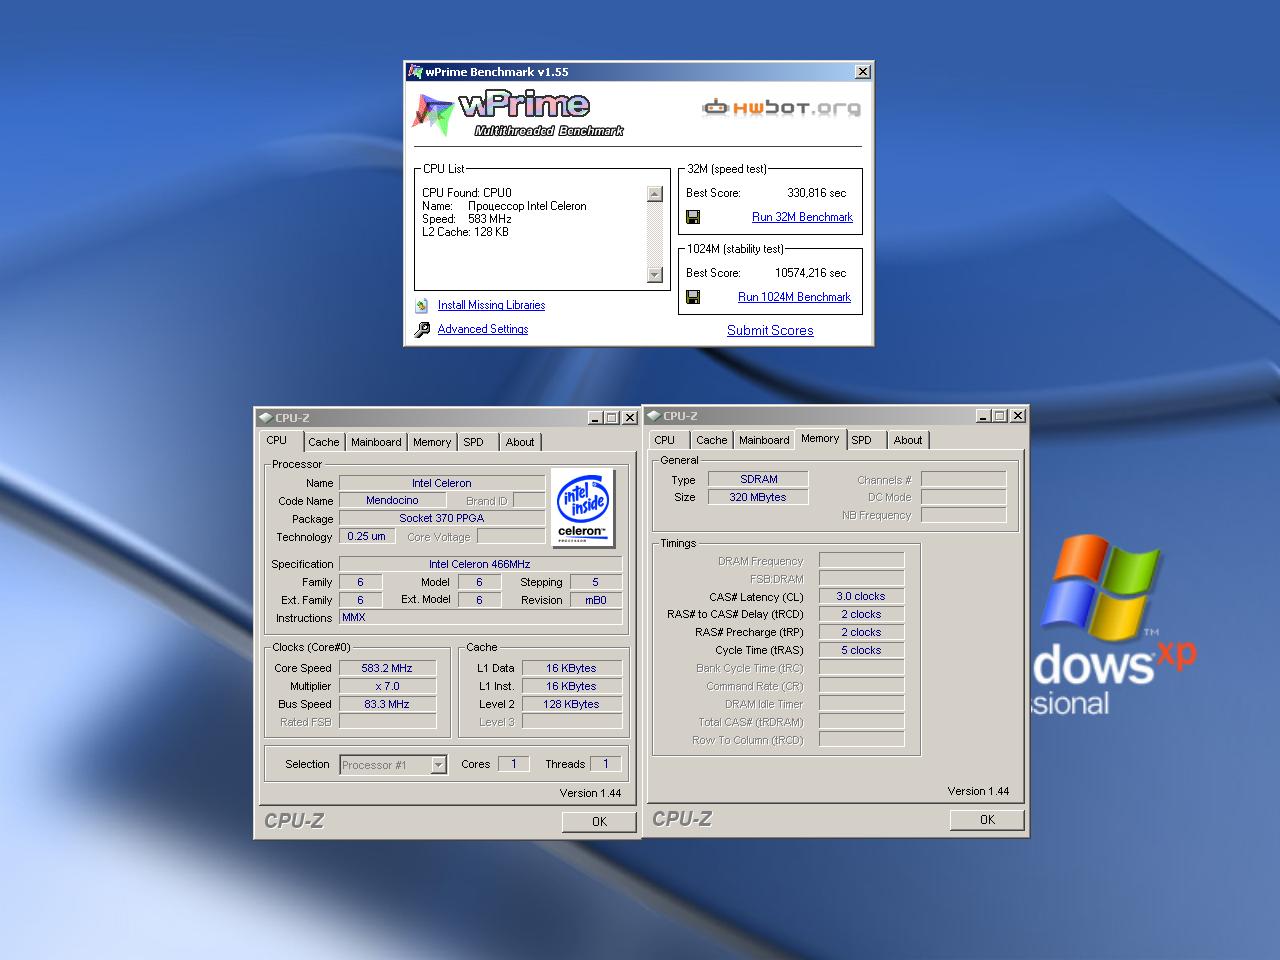The image size is (1280, 960).
Task: Click the Technology value 0.25 um
Action: click(x=366, y=536)
